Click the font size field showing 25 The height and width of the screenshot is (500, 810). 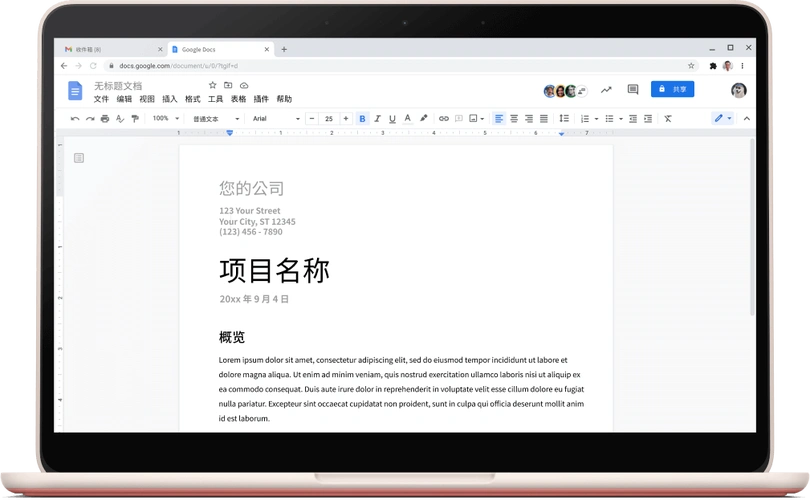(329, 119)
